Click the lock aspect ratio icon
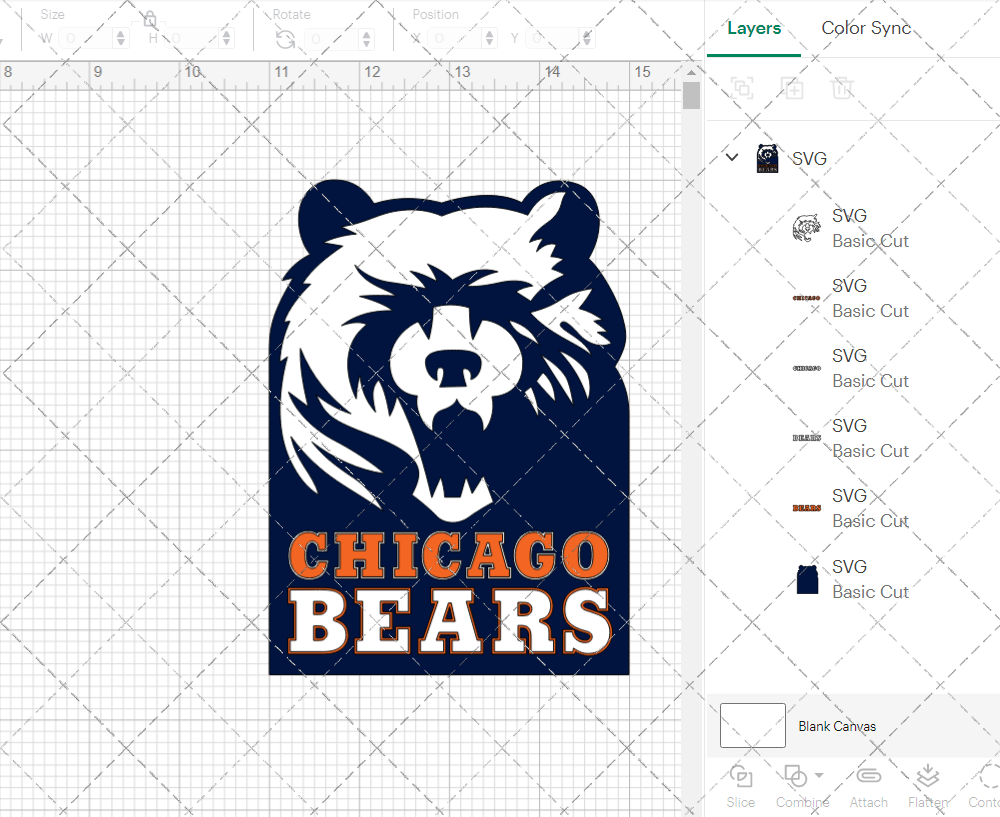The width and height of the screenshot is (1000, 817). [x=150, y=19]
